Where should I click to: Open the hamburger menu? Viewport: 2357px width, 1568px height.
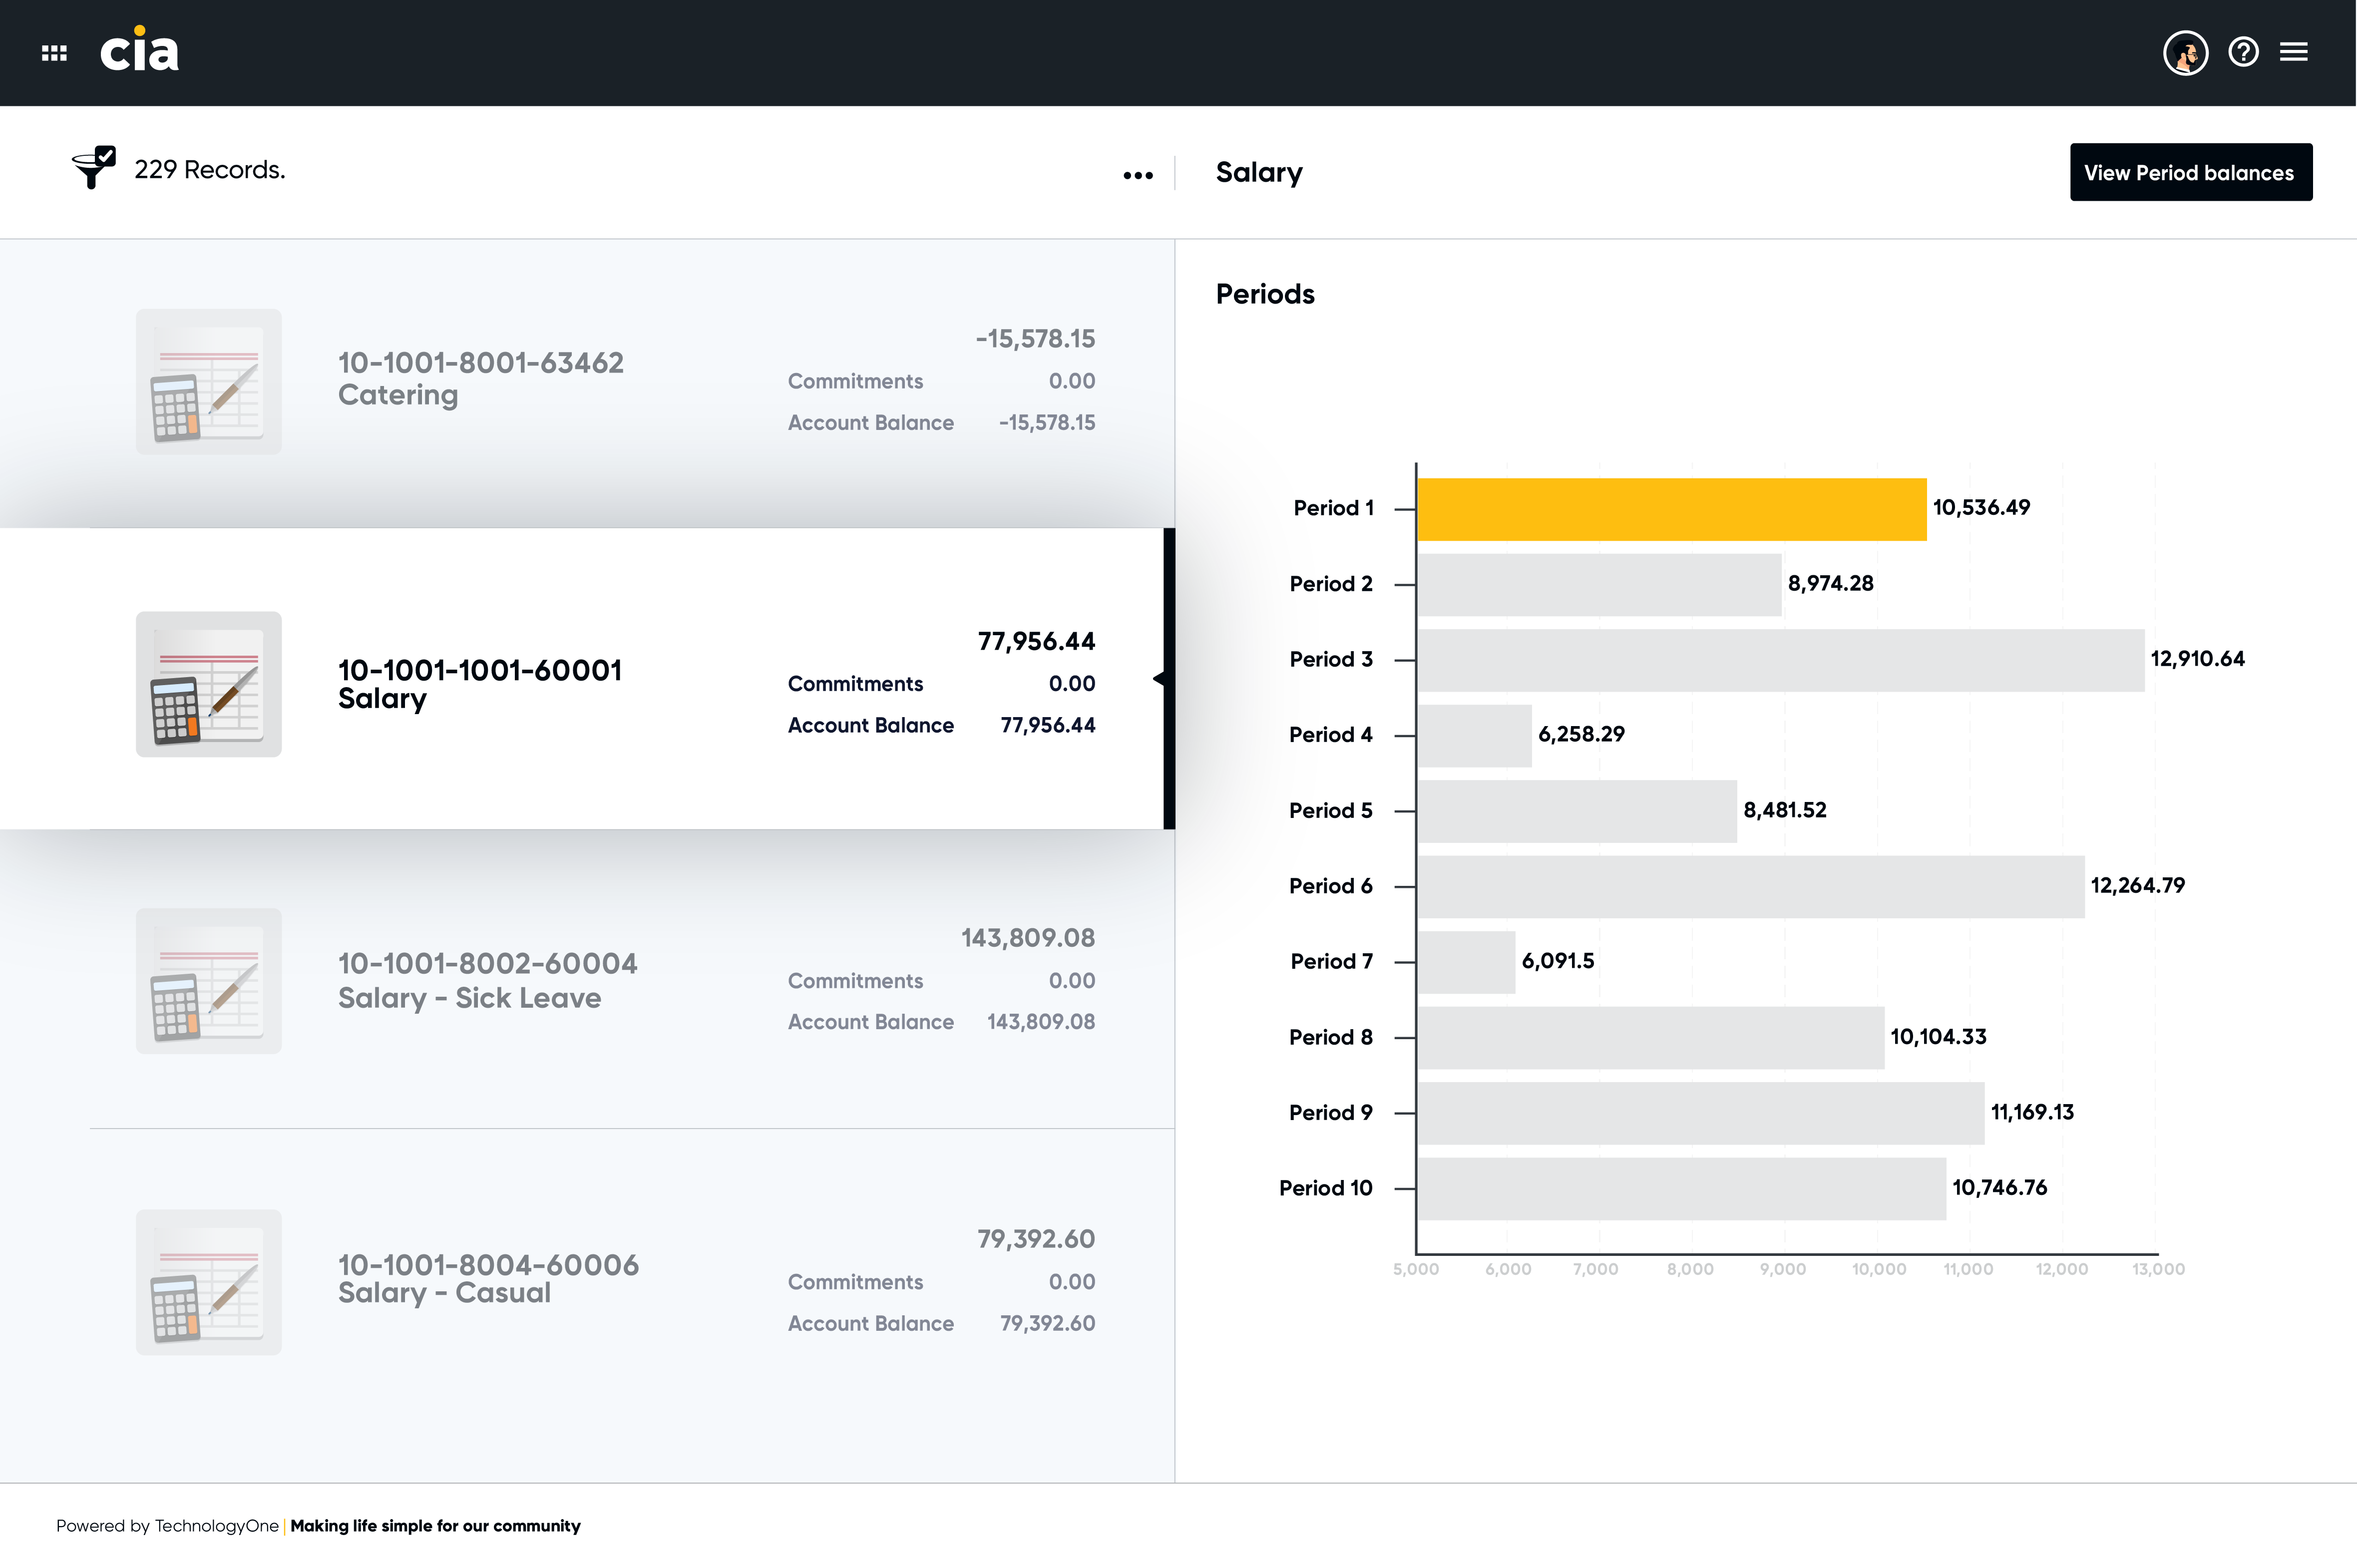click(x=2294, y=52)
